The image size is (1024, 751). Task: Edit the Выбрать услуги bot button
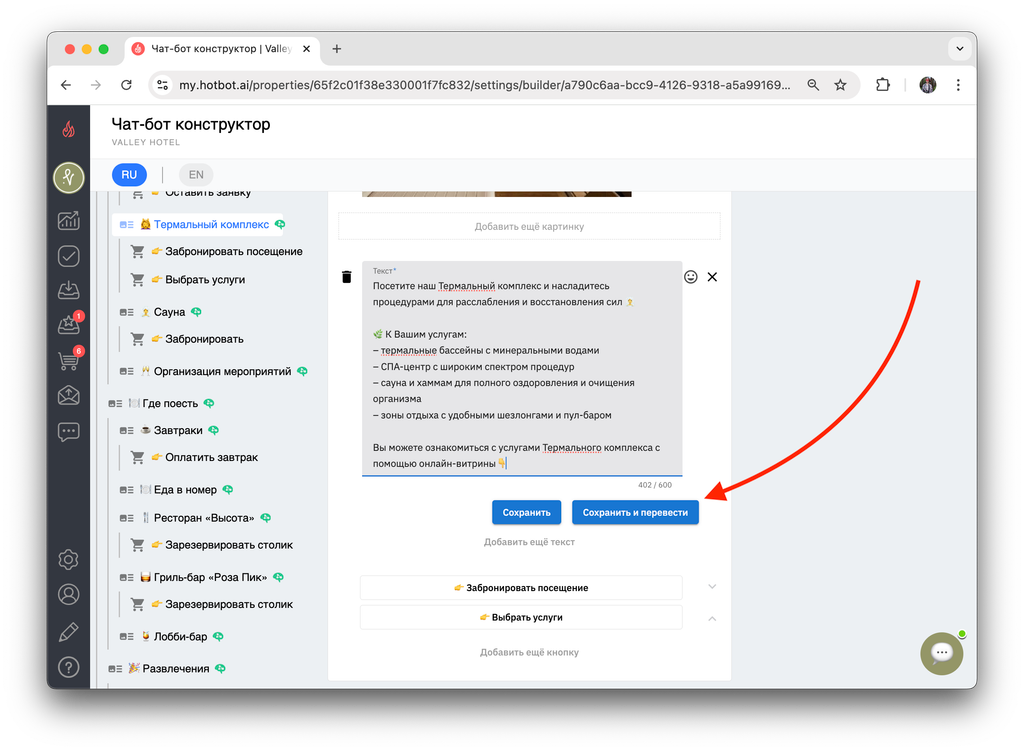click(x=521, y=617)
